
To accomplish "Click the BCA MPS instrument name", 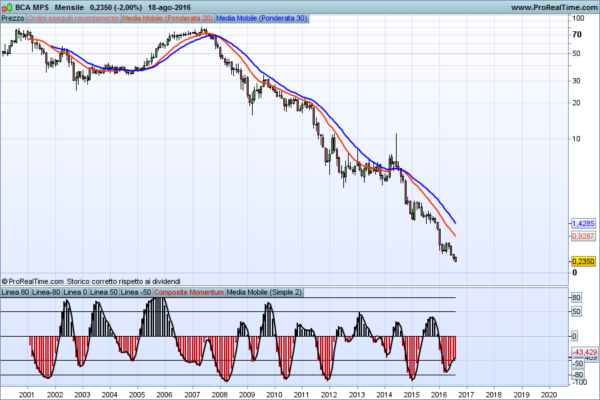I will point(32,7).
